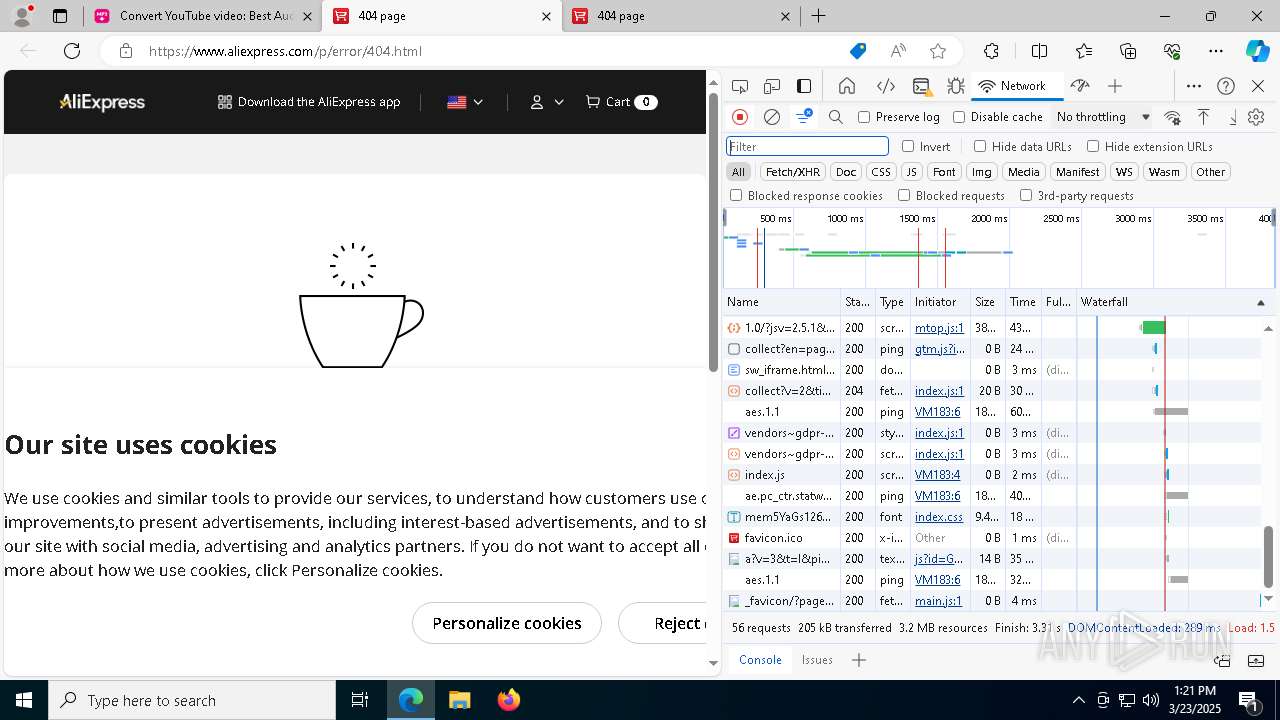
Task: Check the Invert filter checkbox
Action: 908,146
